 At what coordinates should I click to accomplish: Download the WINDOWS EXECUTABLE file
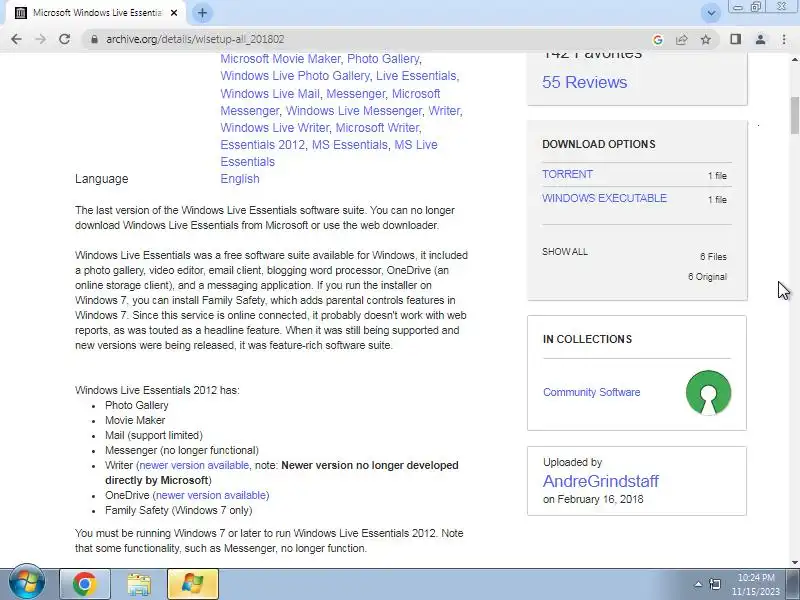coord(604,198)
